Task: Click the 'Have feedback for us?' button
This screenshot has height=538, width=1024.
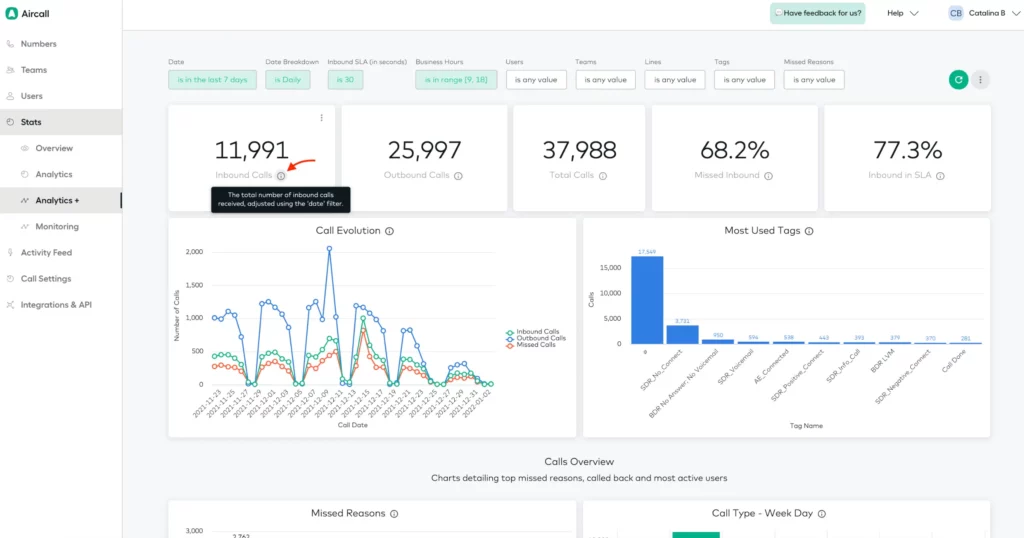Action: click(817, 14)
